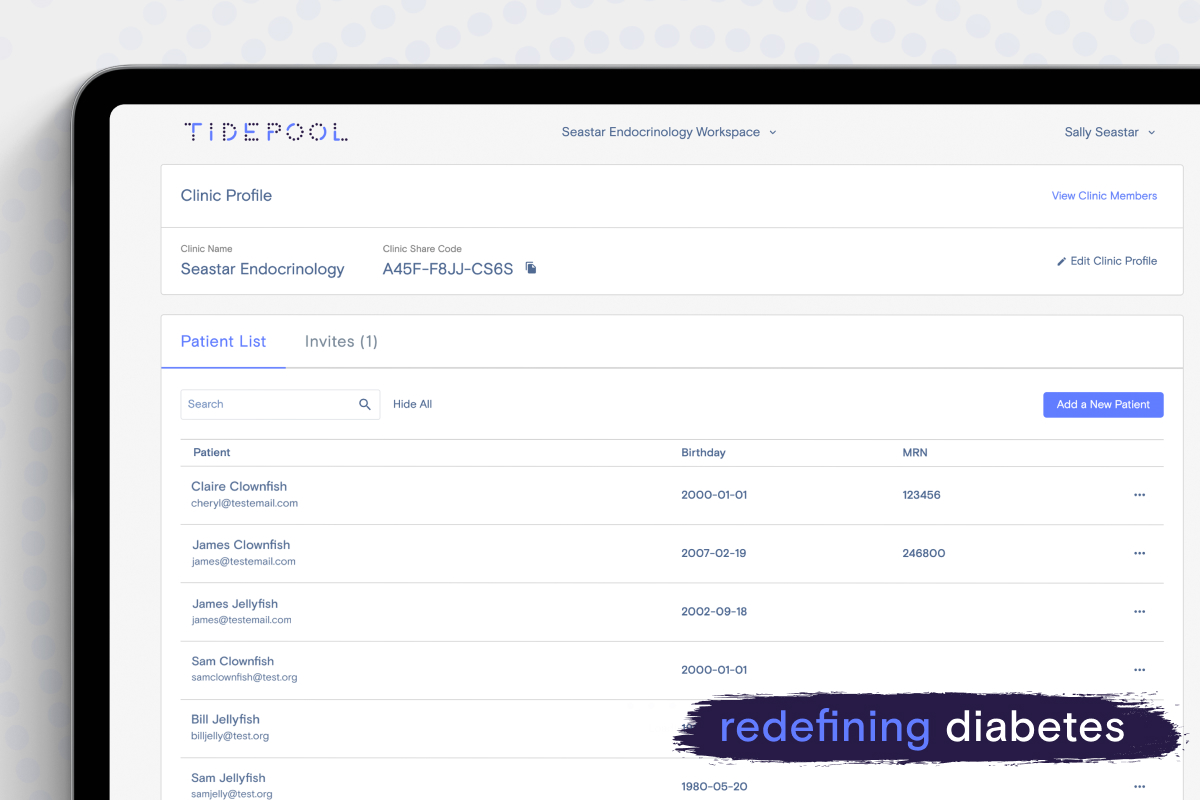Open the actions menu for Sam Clownfish
The height and width of the screenshot is (800, 1200).
coord(1139,670)
